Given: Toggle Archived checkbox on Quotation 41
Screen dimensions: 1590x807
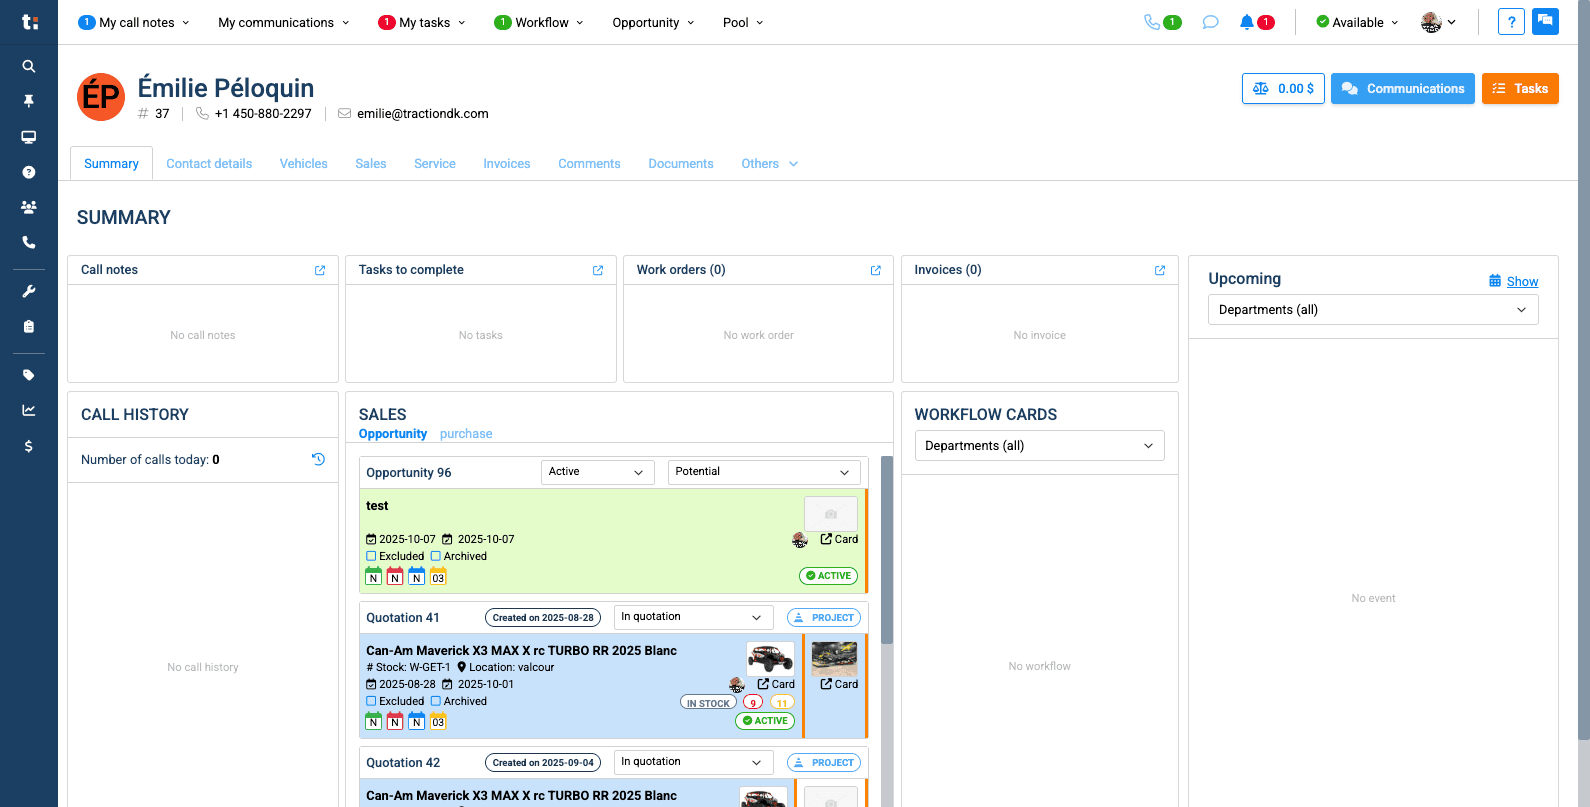Looking at the screenshot, I should pos(436,701).
